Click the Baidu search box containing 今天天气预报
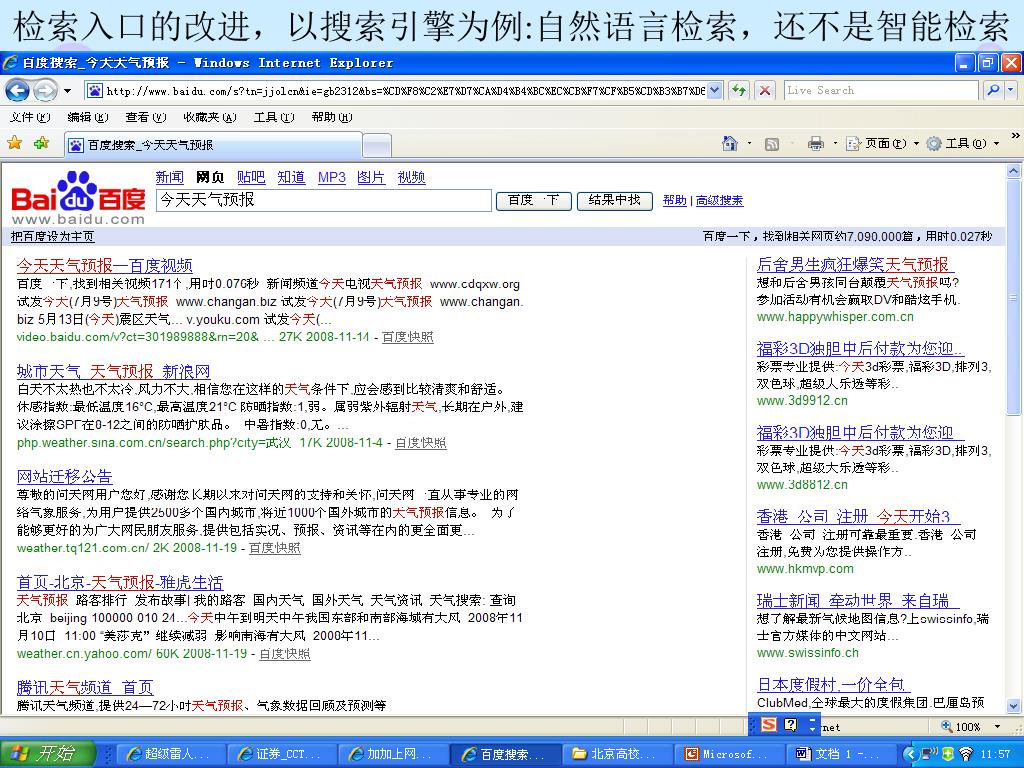 click(323, 200)
